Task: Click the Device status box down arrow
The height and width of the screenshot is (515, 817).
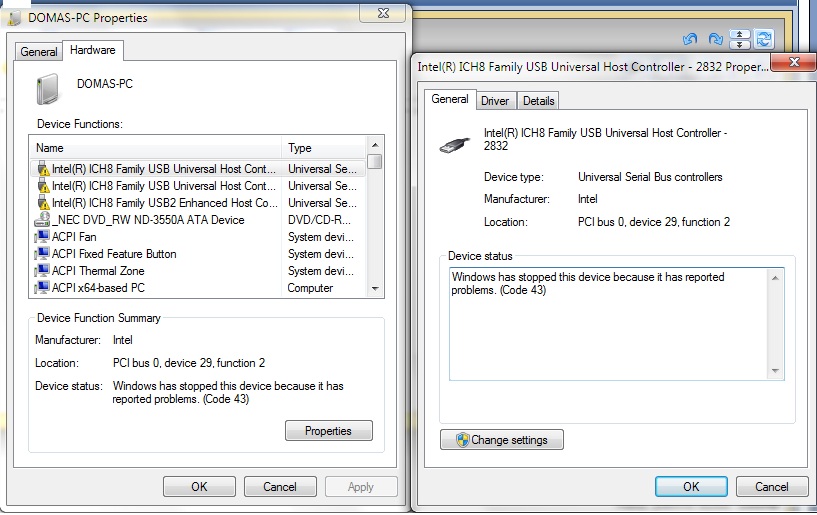Action: point(775,371)
